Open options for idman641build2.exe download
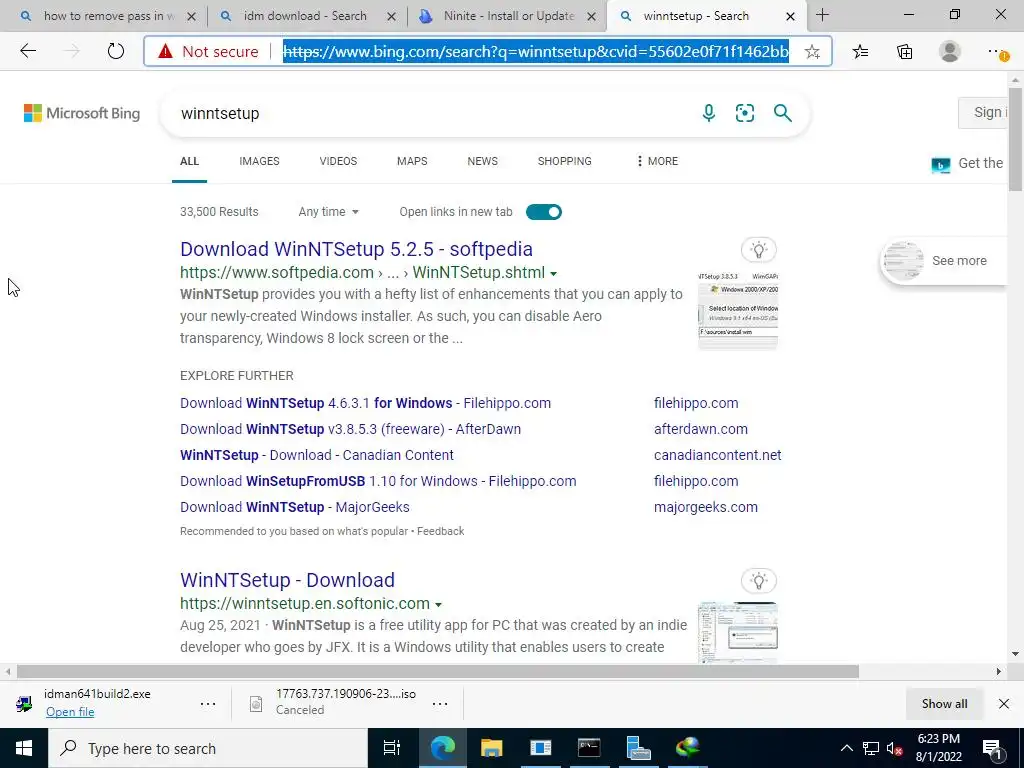1024x768 pixels. [x=208, y=704]
